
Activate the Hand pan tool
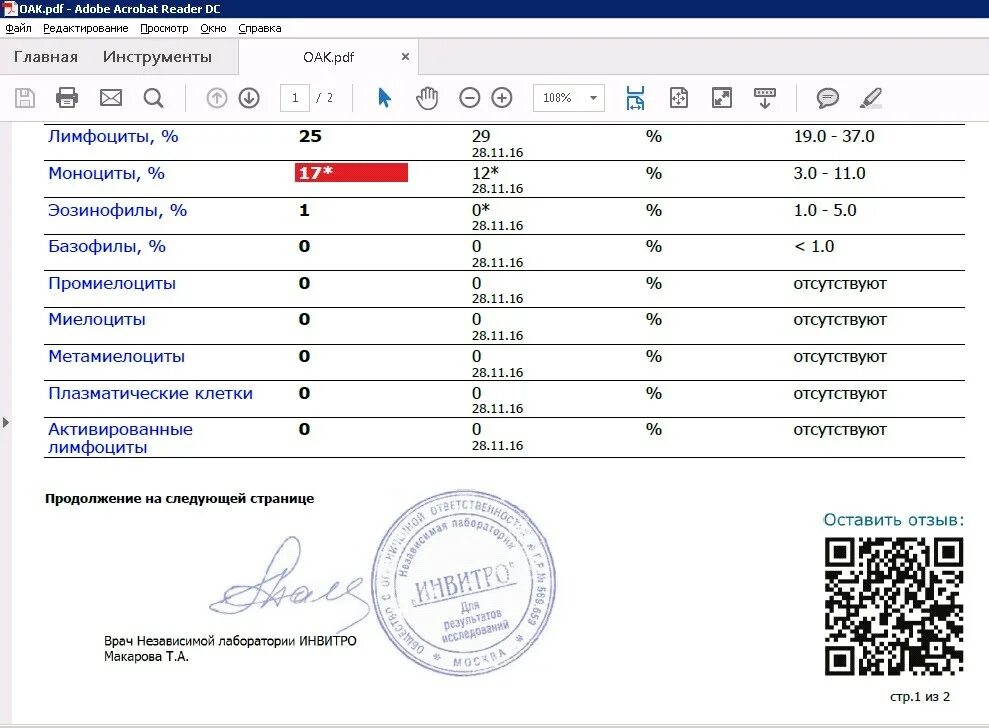pyautogui.click(x=427, y=98)
